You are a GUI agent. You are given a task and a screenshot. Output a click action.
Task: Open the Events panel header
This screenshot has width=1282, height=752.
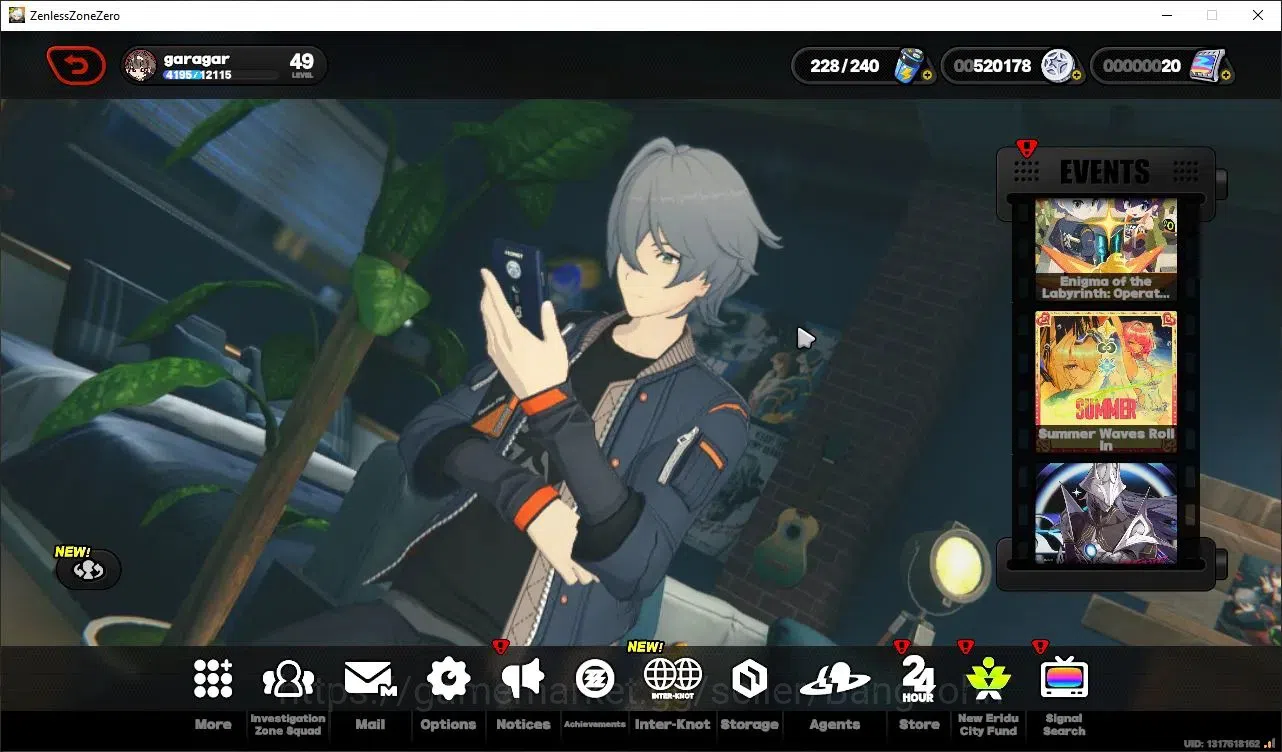click(1105, 171)
